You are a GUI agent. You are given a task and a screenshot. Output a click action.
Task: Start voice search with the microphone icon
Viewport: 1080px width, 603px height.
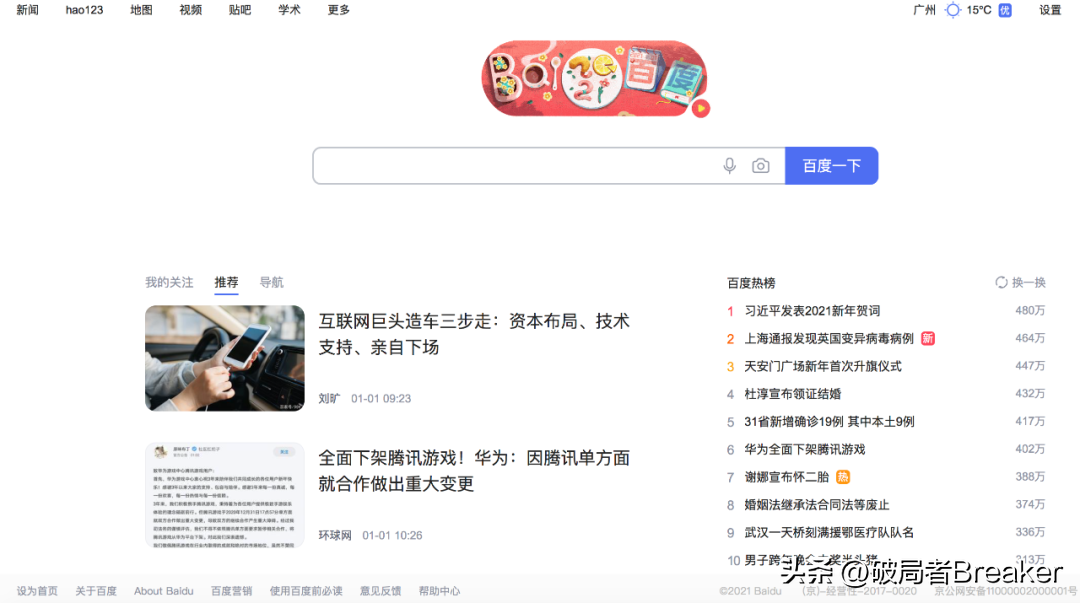[730, 165]
